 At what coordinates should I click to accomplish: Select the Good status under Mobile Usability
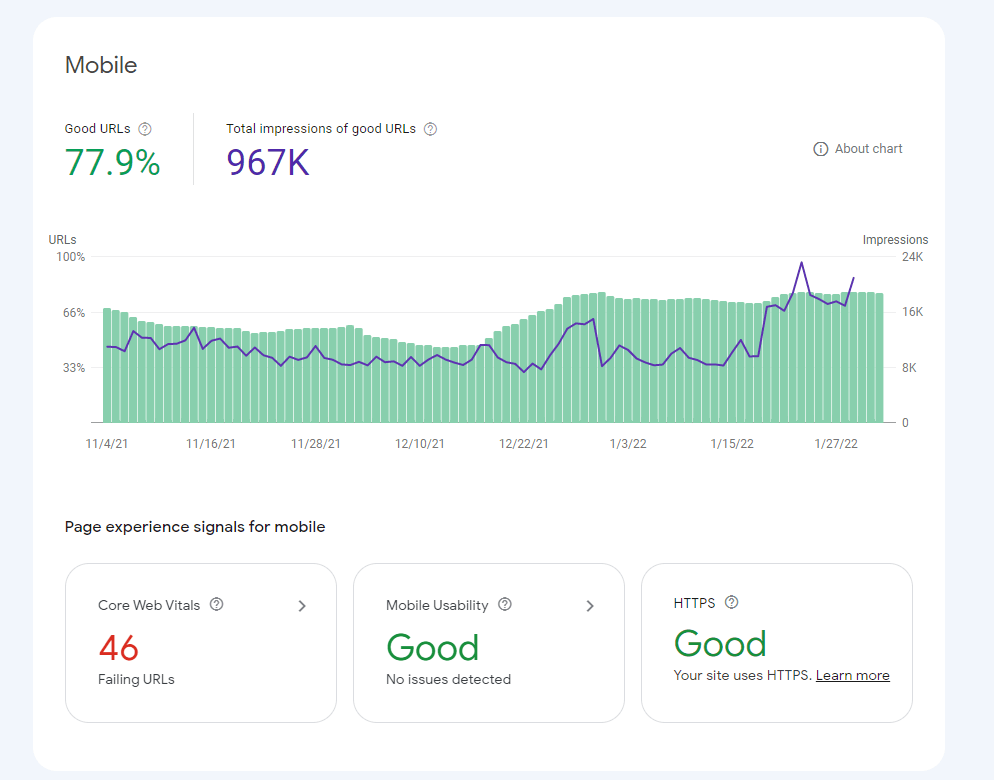click(432, 648)
